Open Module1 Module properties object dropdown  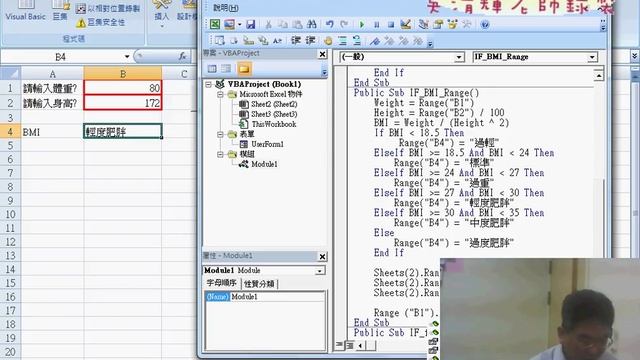(x=320, y=271)
